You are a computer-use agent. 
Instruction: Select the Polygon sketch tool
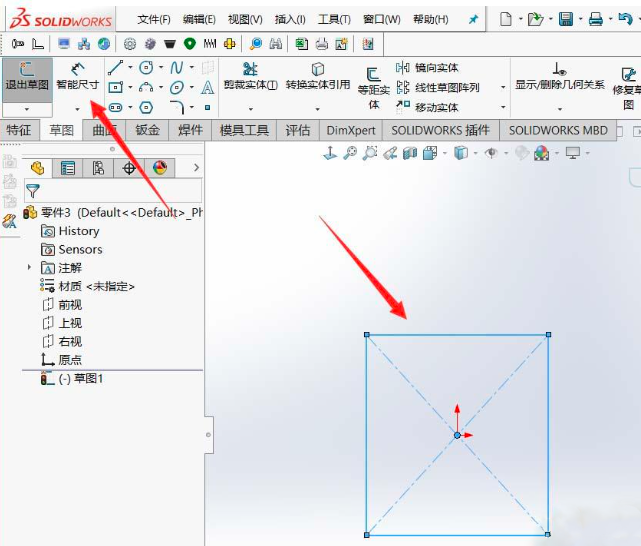pyautogui.click(x=146, y=107)
